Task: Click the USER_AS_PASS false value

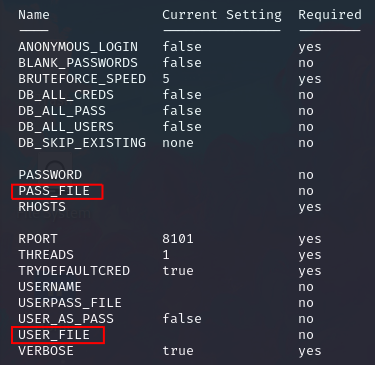Action: pos(182,319)
